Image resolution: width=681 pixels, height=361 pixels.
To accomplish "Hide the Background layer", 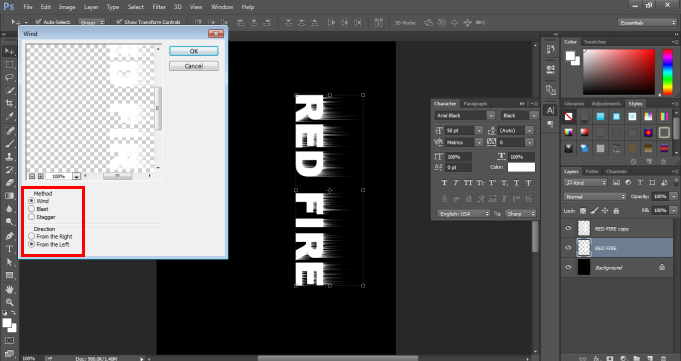I will tap(568, 267).
